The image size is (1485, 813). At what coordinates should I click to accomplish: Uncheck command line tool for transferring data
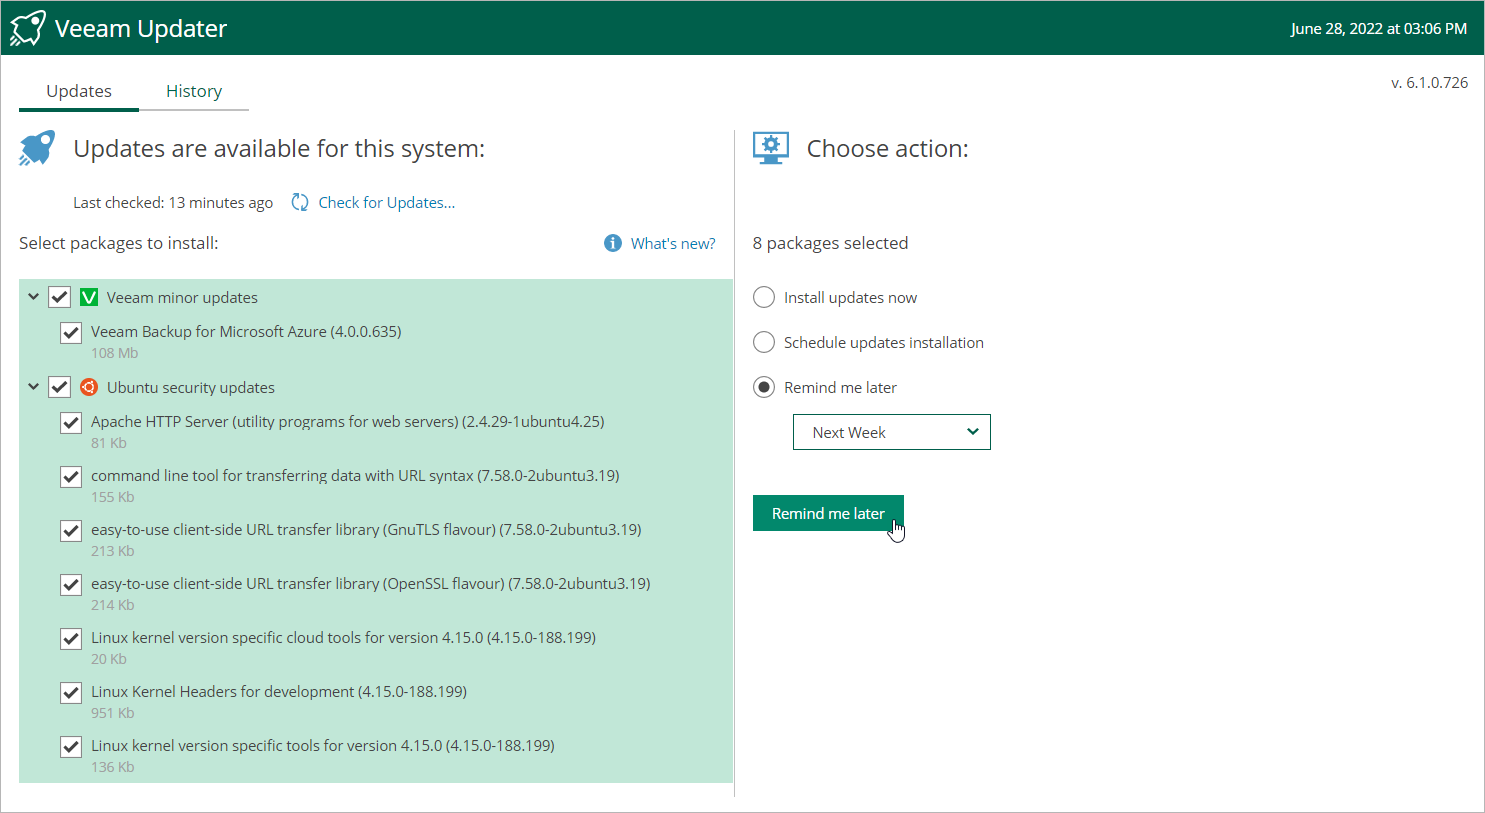click(71, 476)
